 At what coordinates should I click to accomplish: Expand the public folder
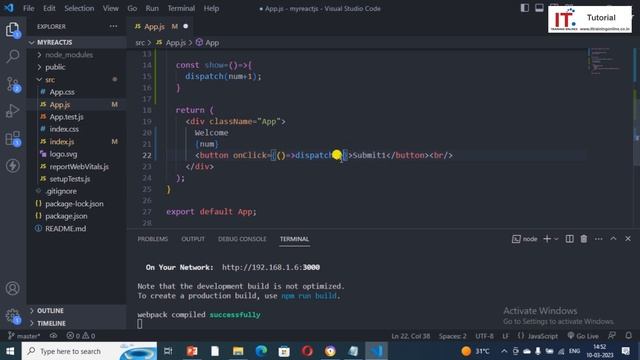coord(77,67)
